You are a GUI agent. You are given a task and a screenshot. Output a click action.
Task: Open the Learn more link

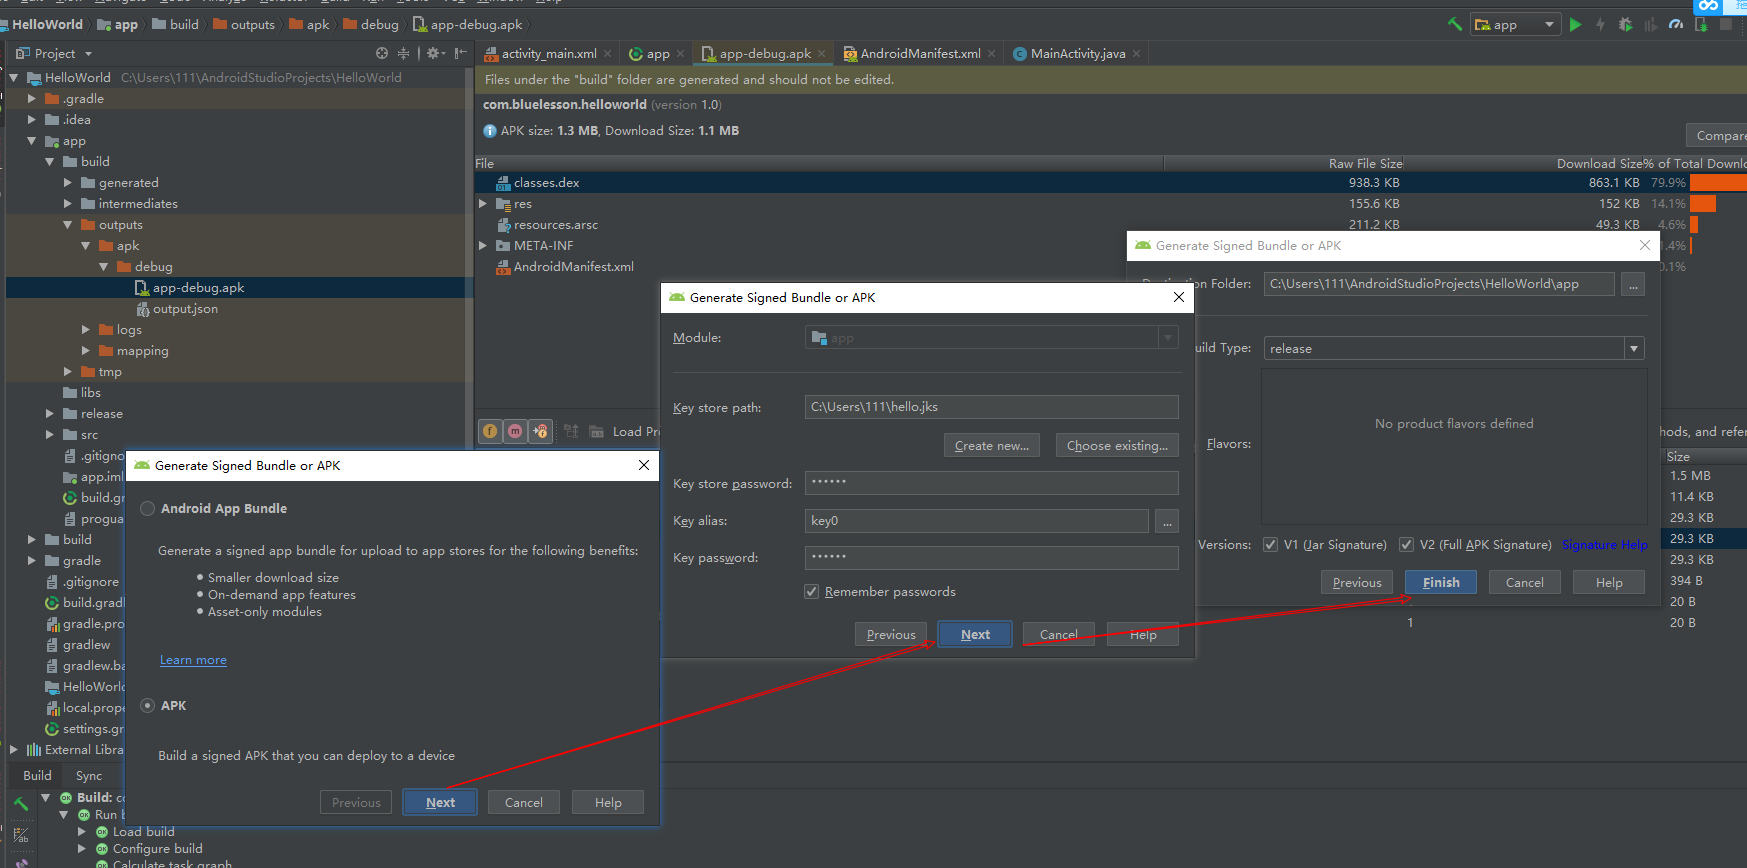pos(193,660)
